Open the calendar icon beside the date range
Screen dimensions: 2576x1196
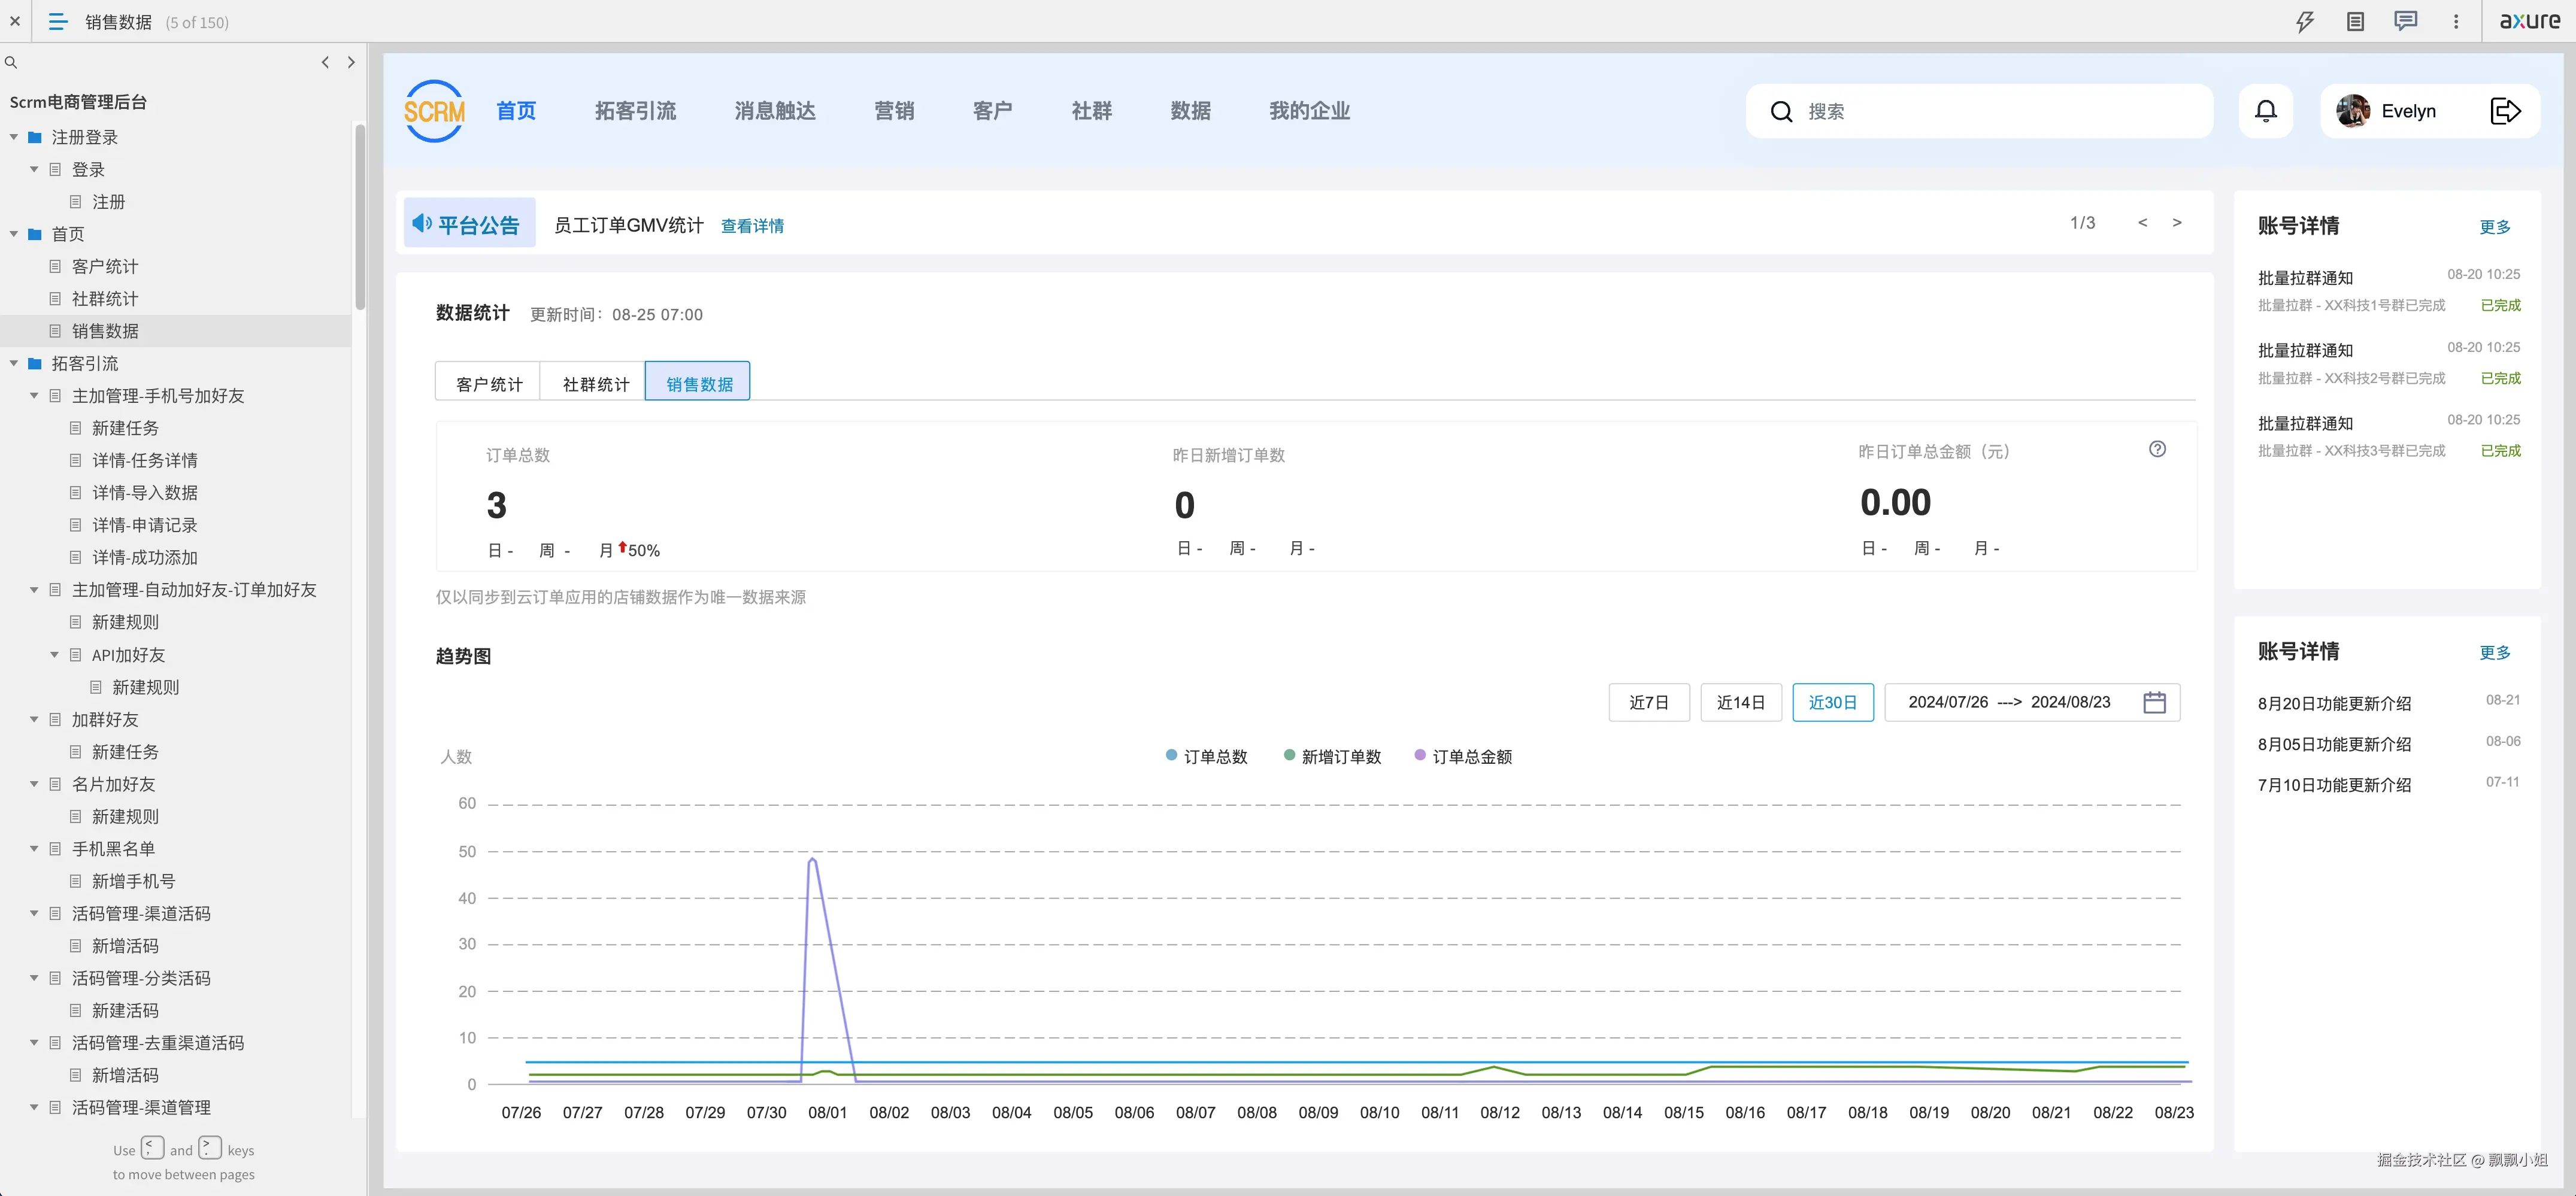(x=2154, y=702)
